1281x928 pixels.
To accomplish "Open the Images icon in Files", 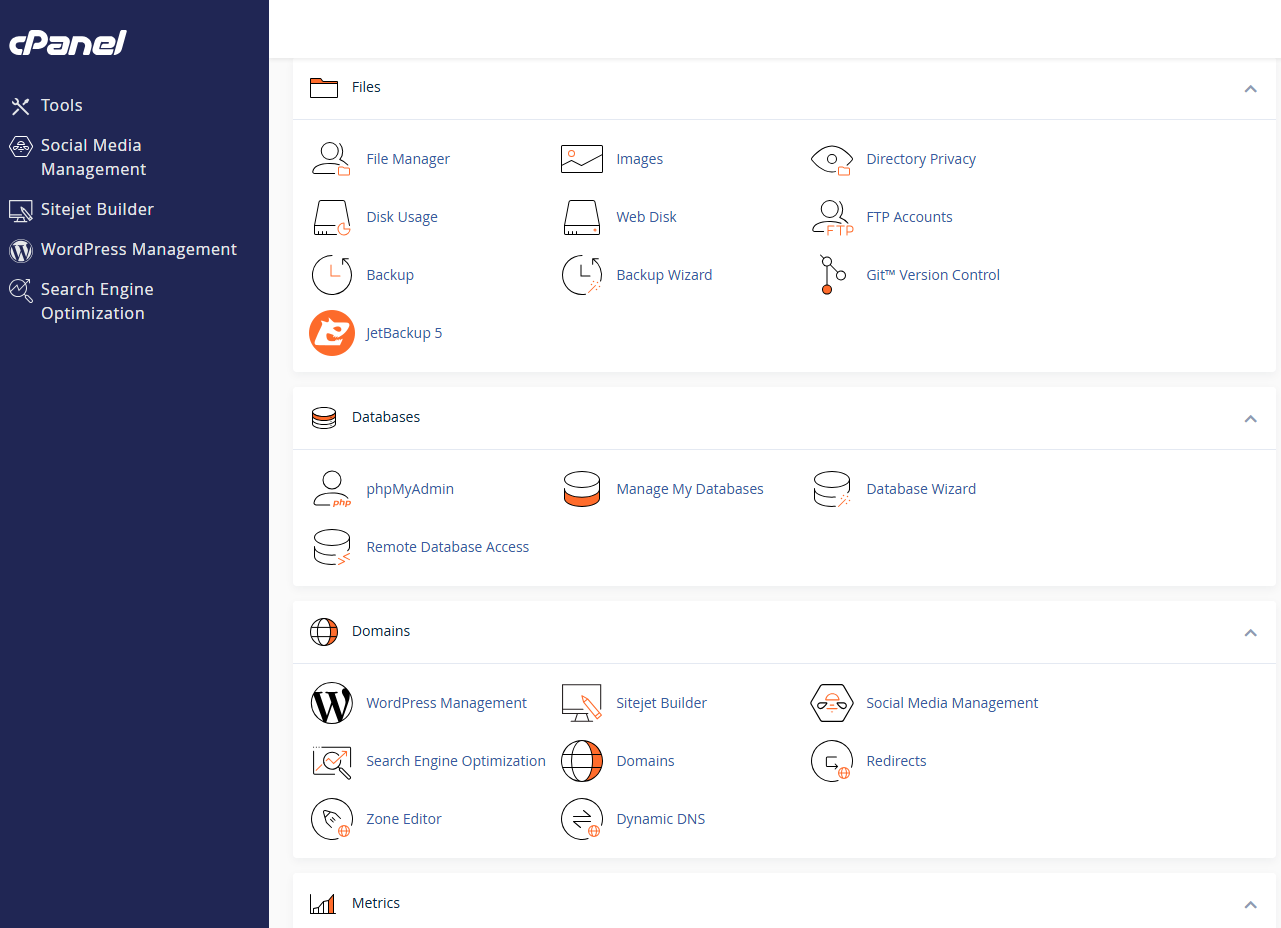I will 581,159.
